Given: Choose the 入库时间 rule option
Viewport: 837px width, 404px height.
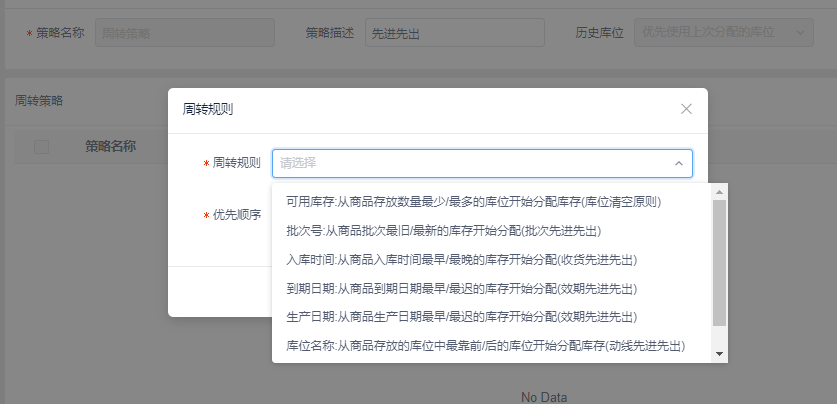Looking at the screenshot, I should pyautogui.click(x=493, y=260).
